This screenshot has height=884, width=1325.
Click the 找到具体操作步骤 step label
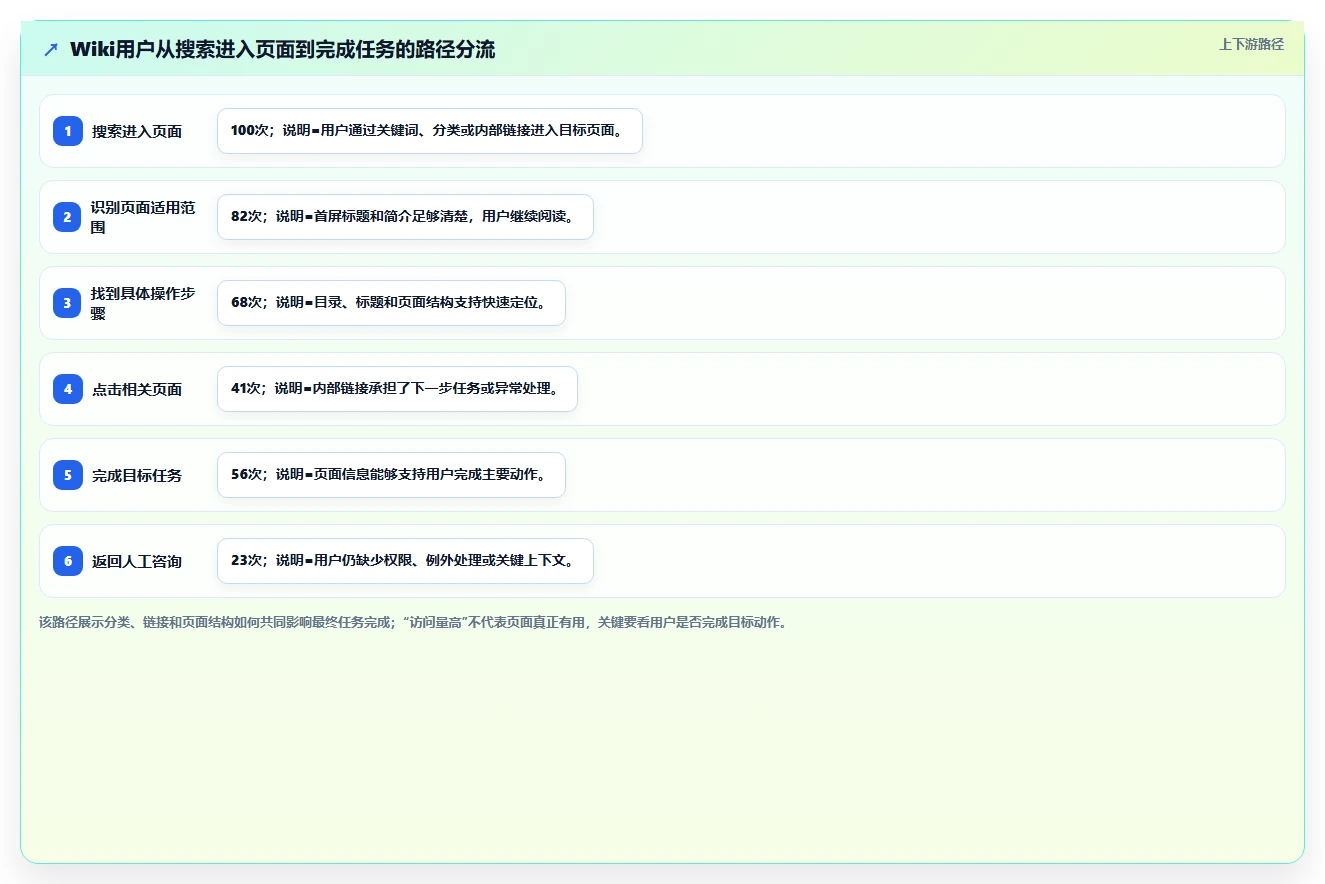tap(143, 303)
